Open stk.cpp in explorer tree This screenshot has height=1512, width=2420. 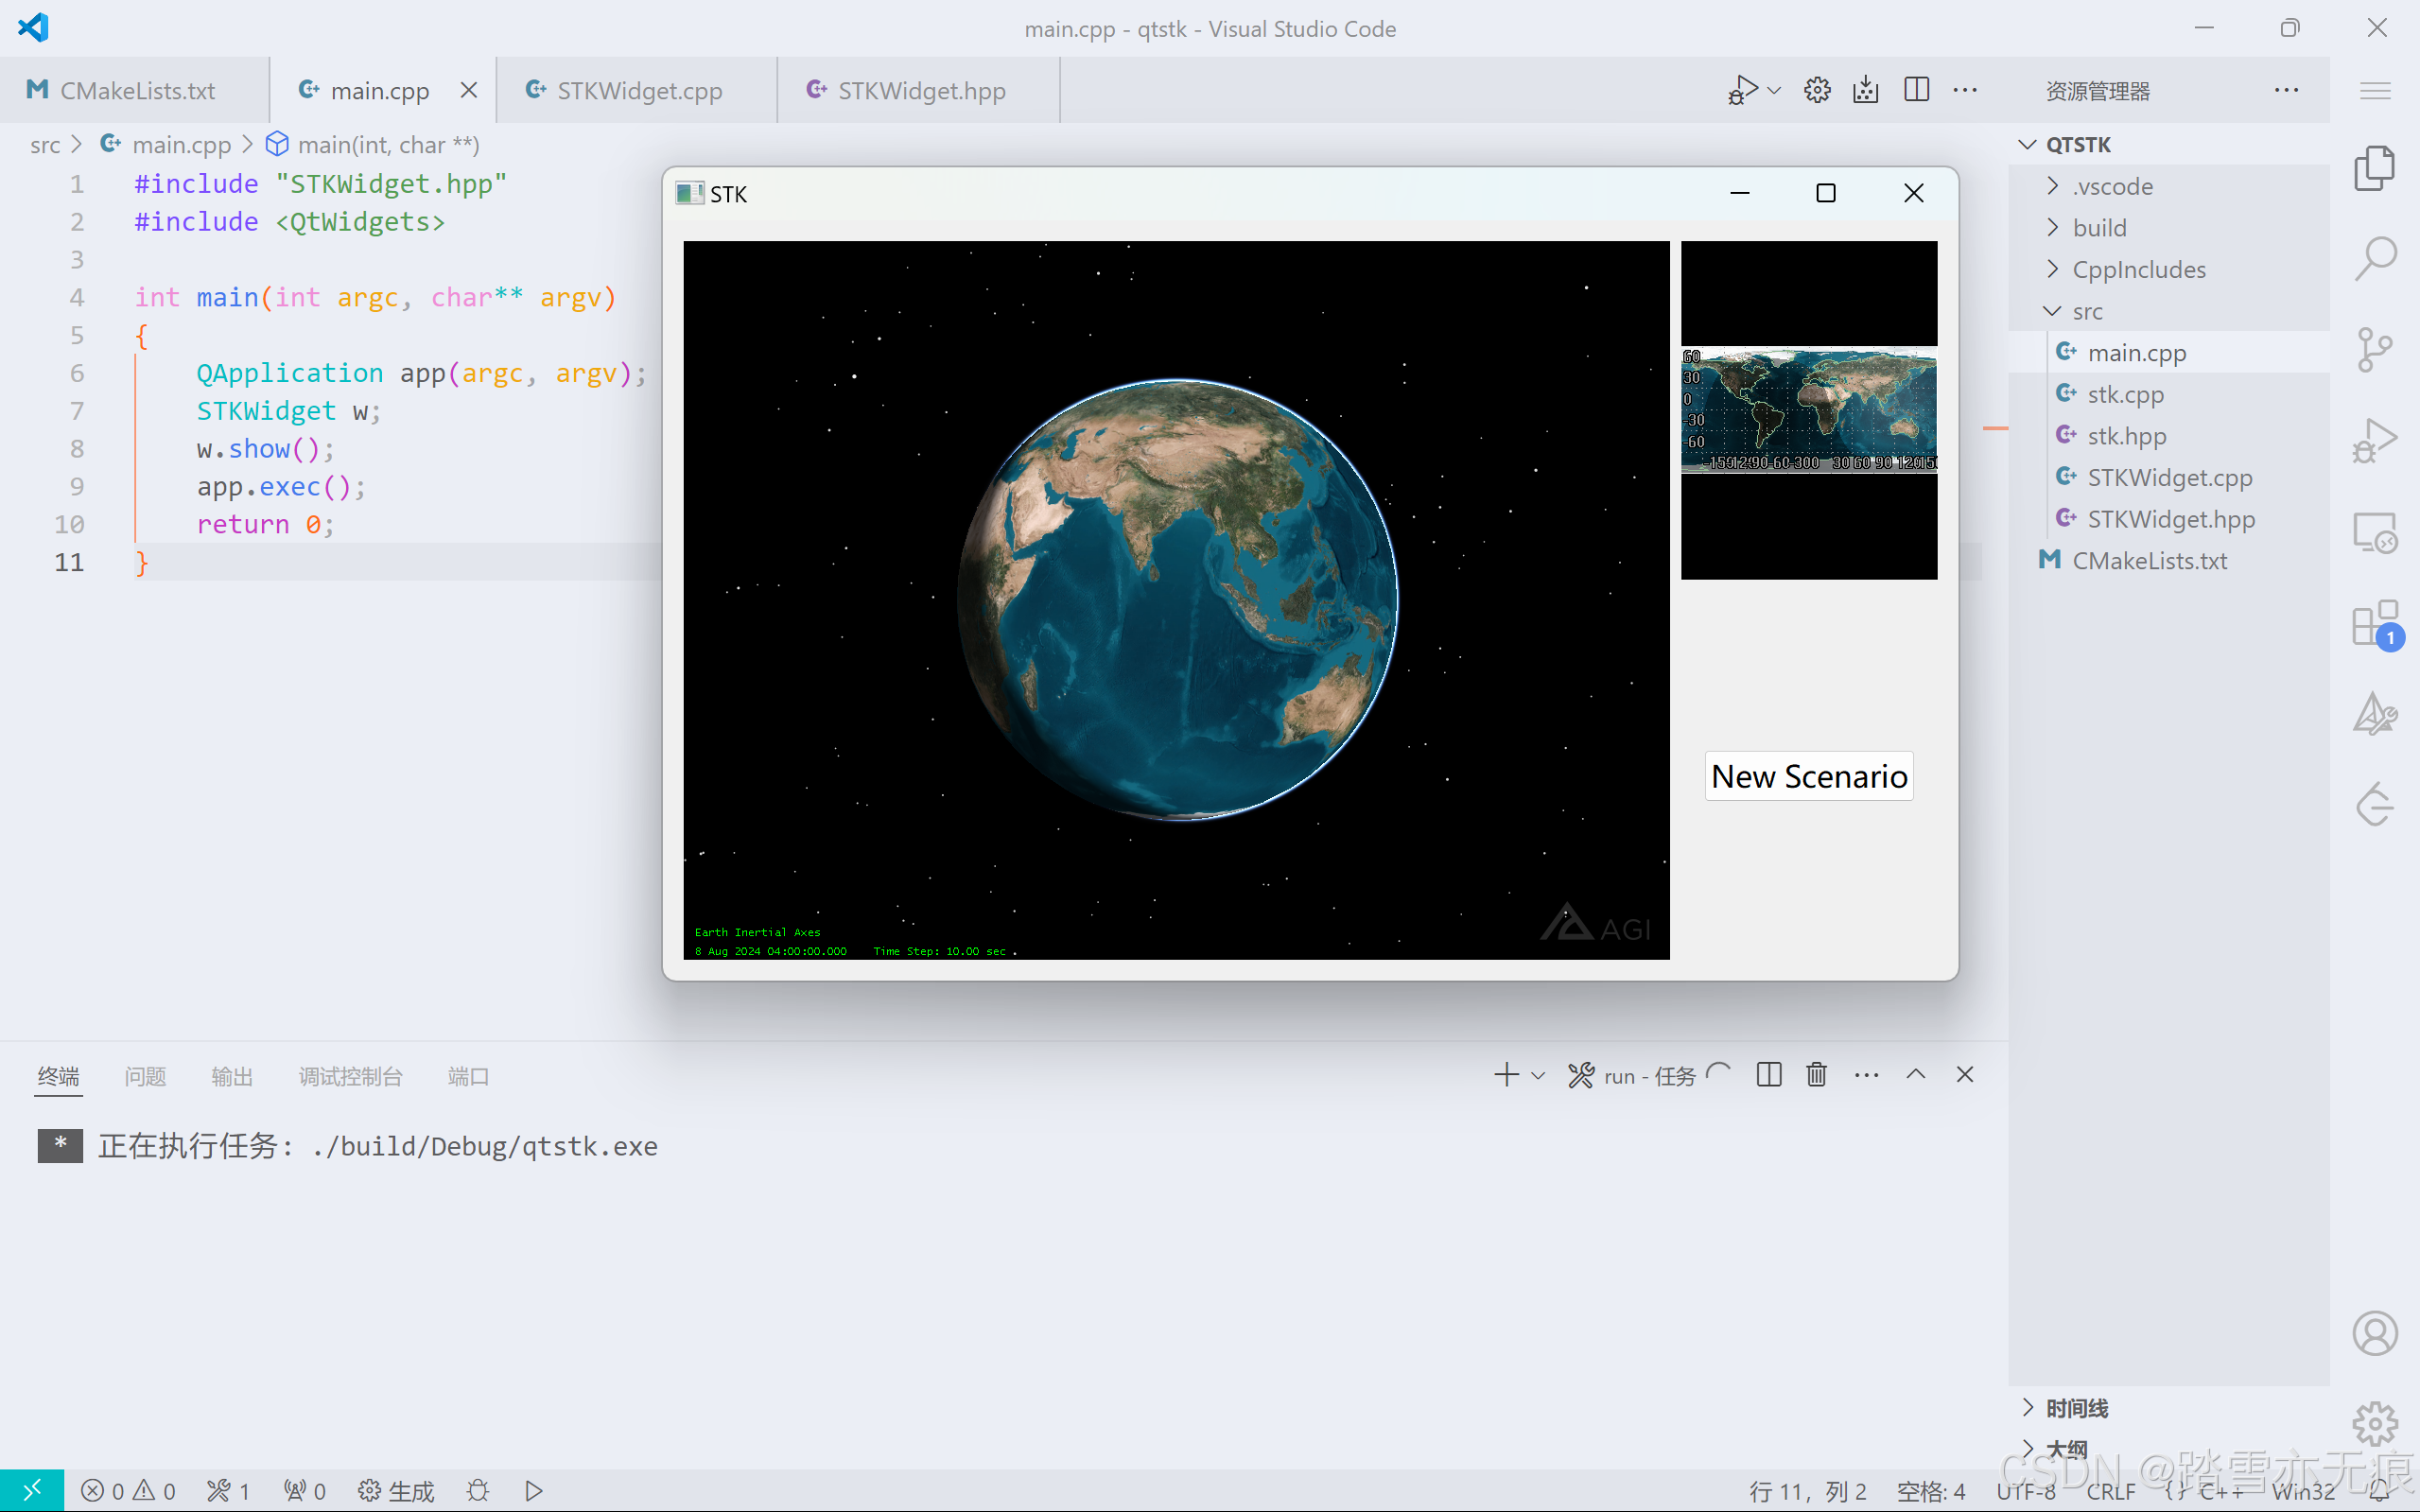point(2168,394)
